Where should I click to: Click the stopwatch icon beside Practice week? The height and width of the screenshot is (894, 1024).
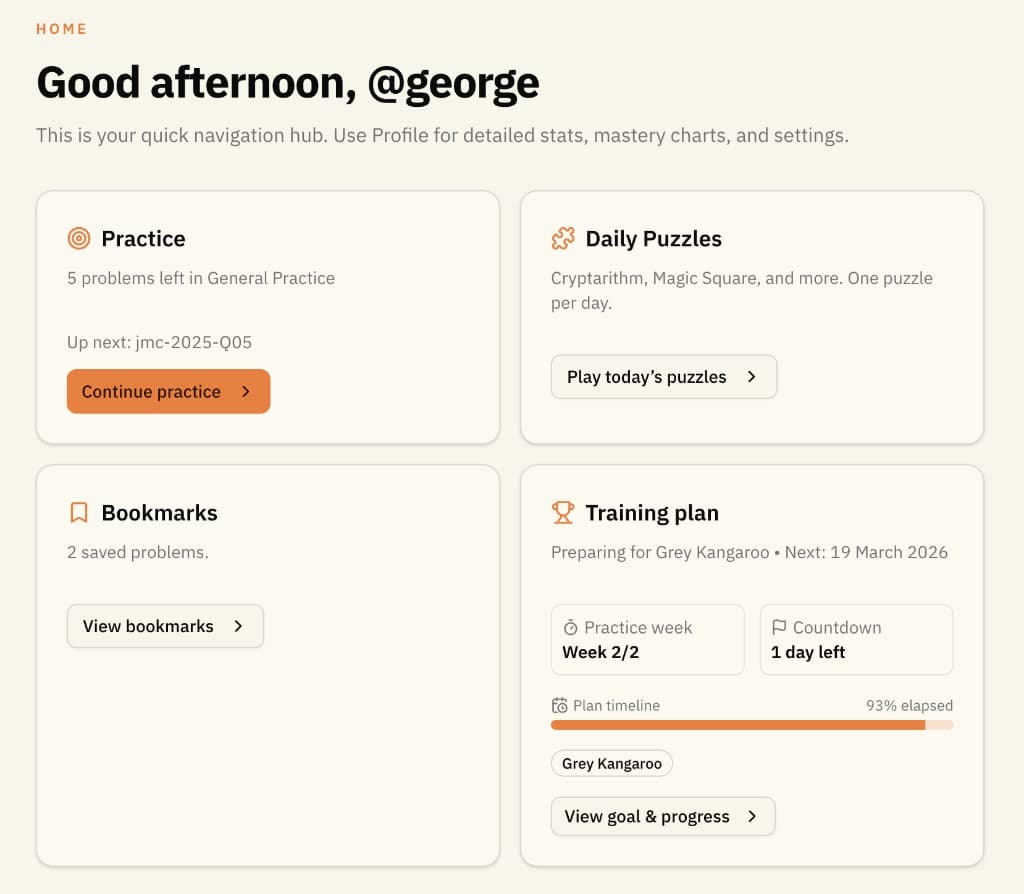click(568, 627)
